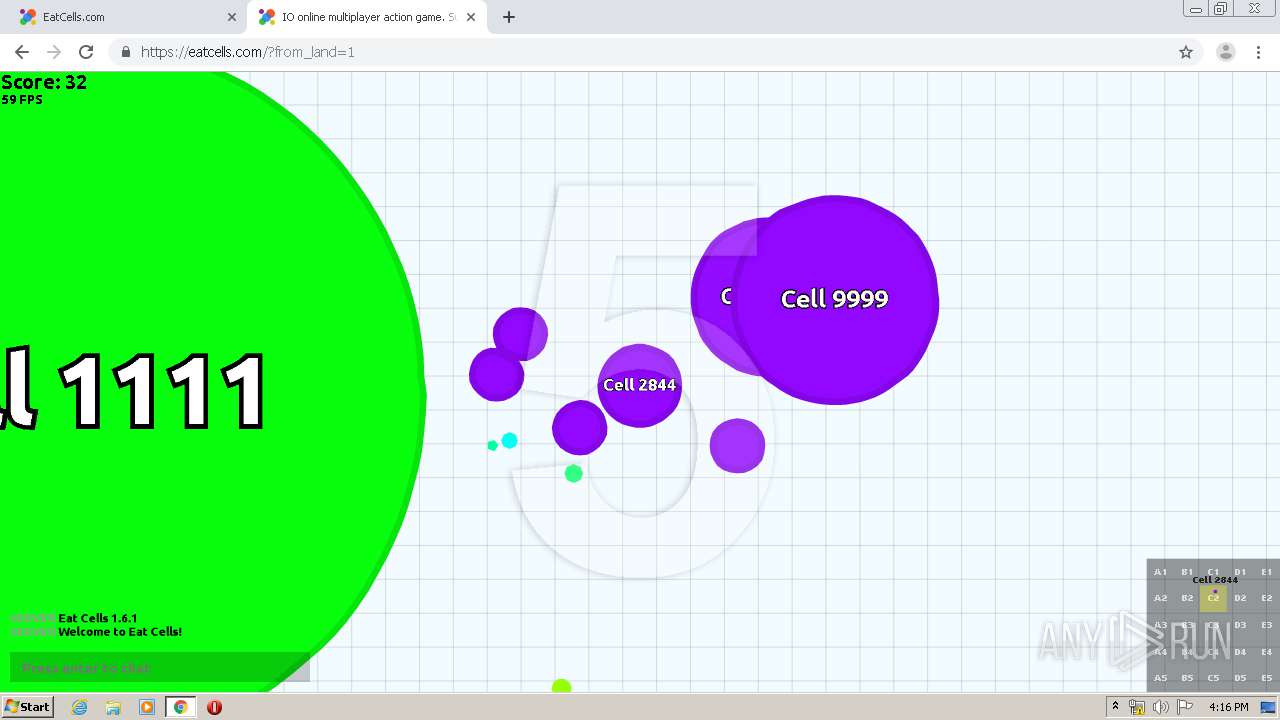Viewport: 1280px width, 720px height.
Task: Click the Cell 2844 player blob
Action: click(x=640, y=385)
